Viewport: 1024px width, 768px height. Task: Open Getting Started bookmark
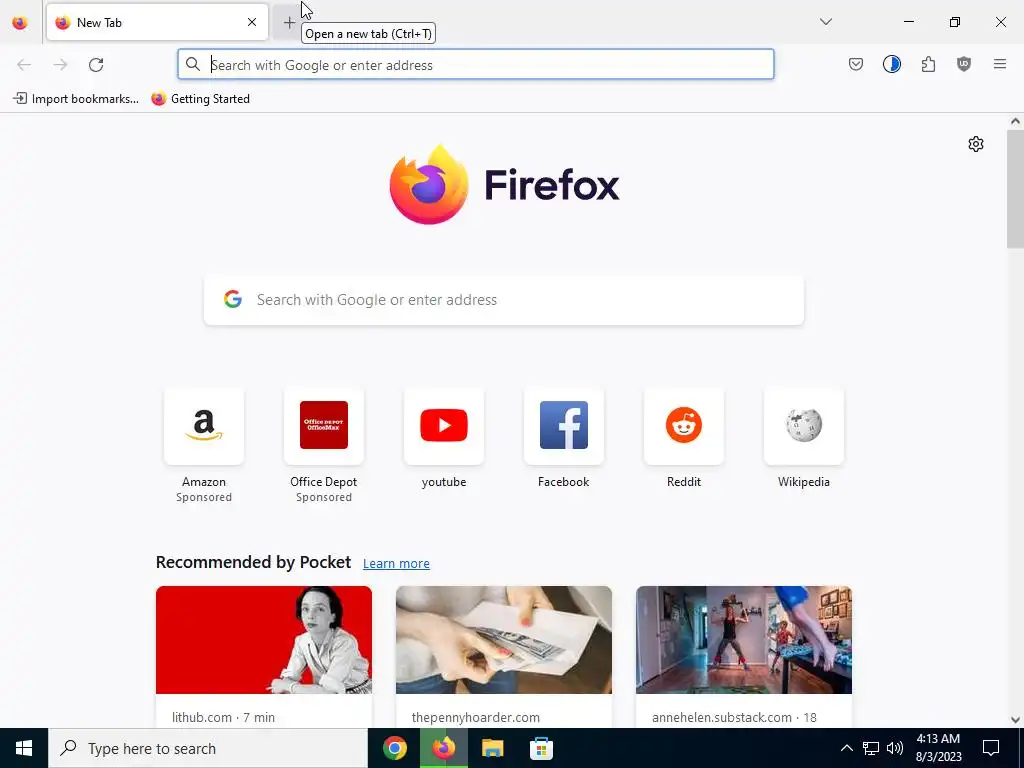tap(200, 99)
